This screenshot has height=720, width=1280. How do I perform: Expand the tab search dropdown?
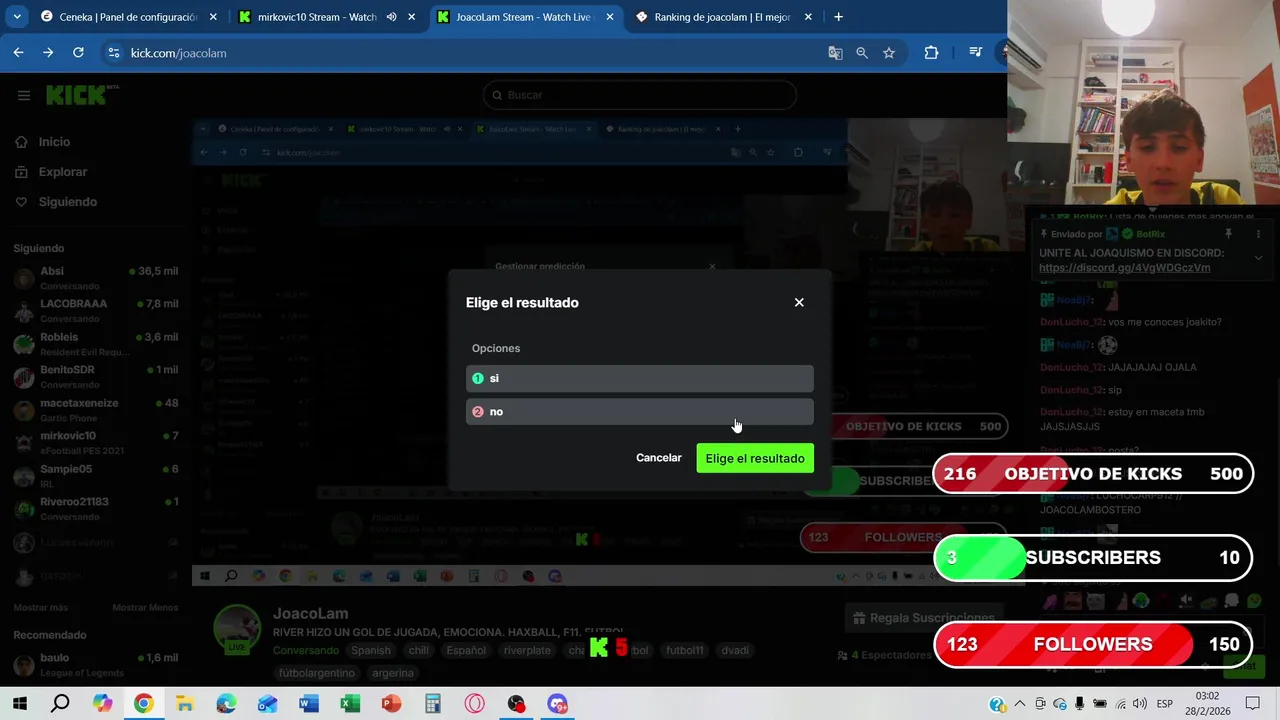(x=17, y=16)
